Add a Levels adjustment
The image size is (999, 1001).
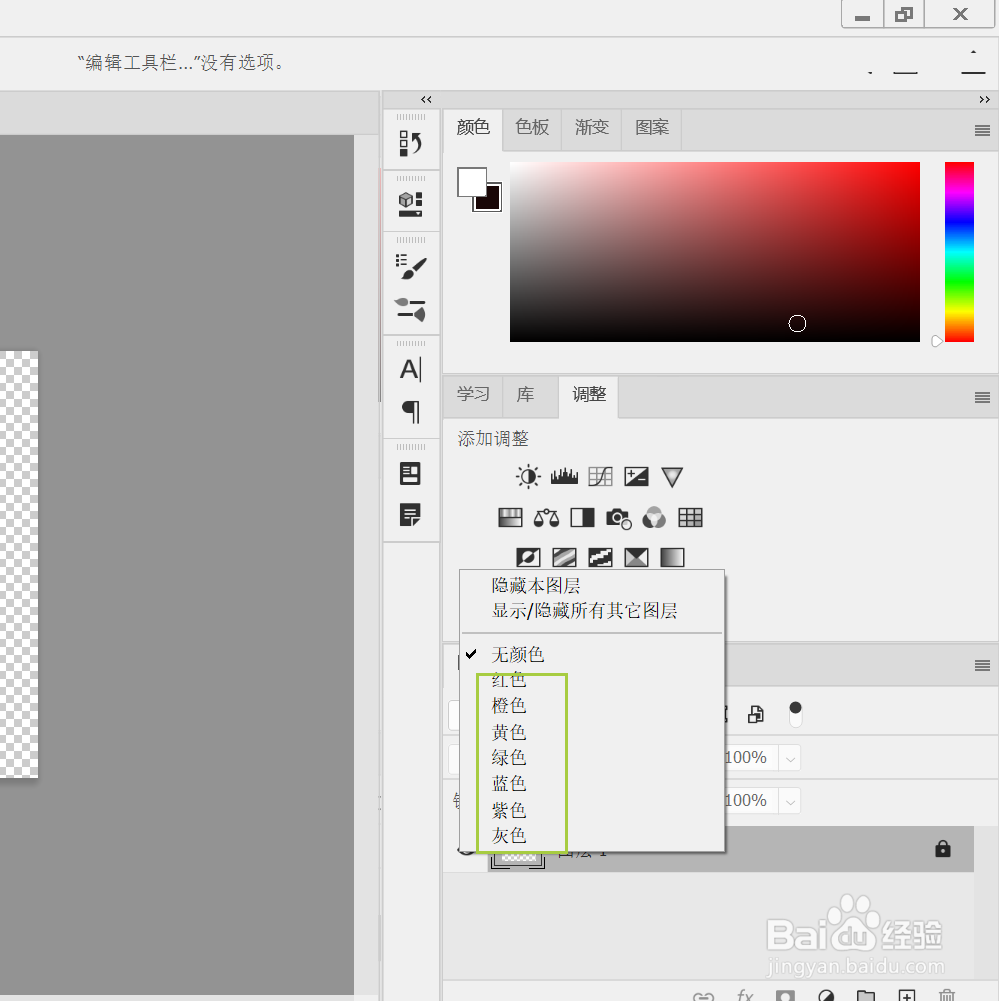coord(564,477)
